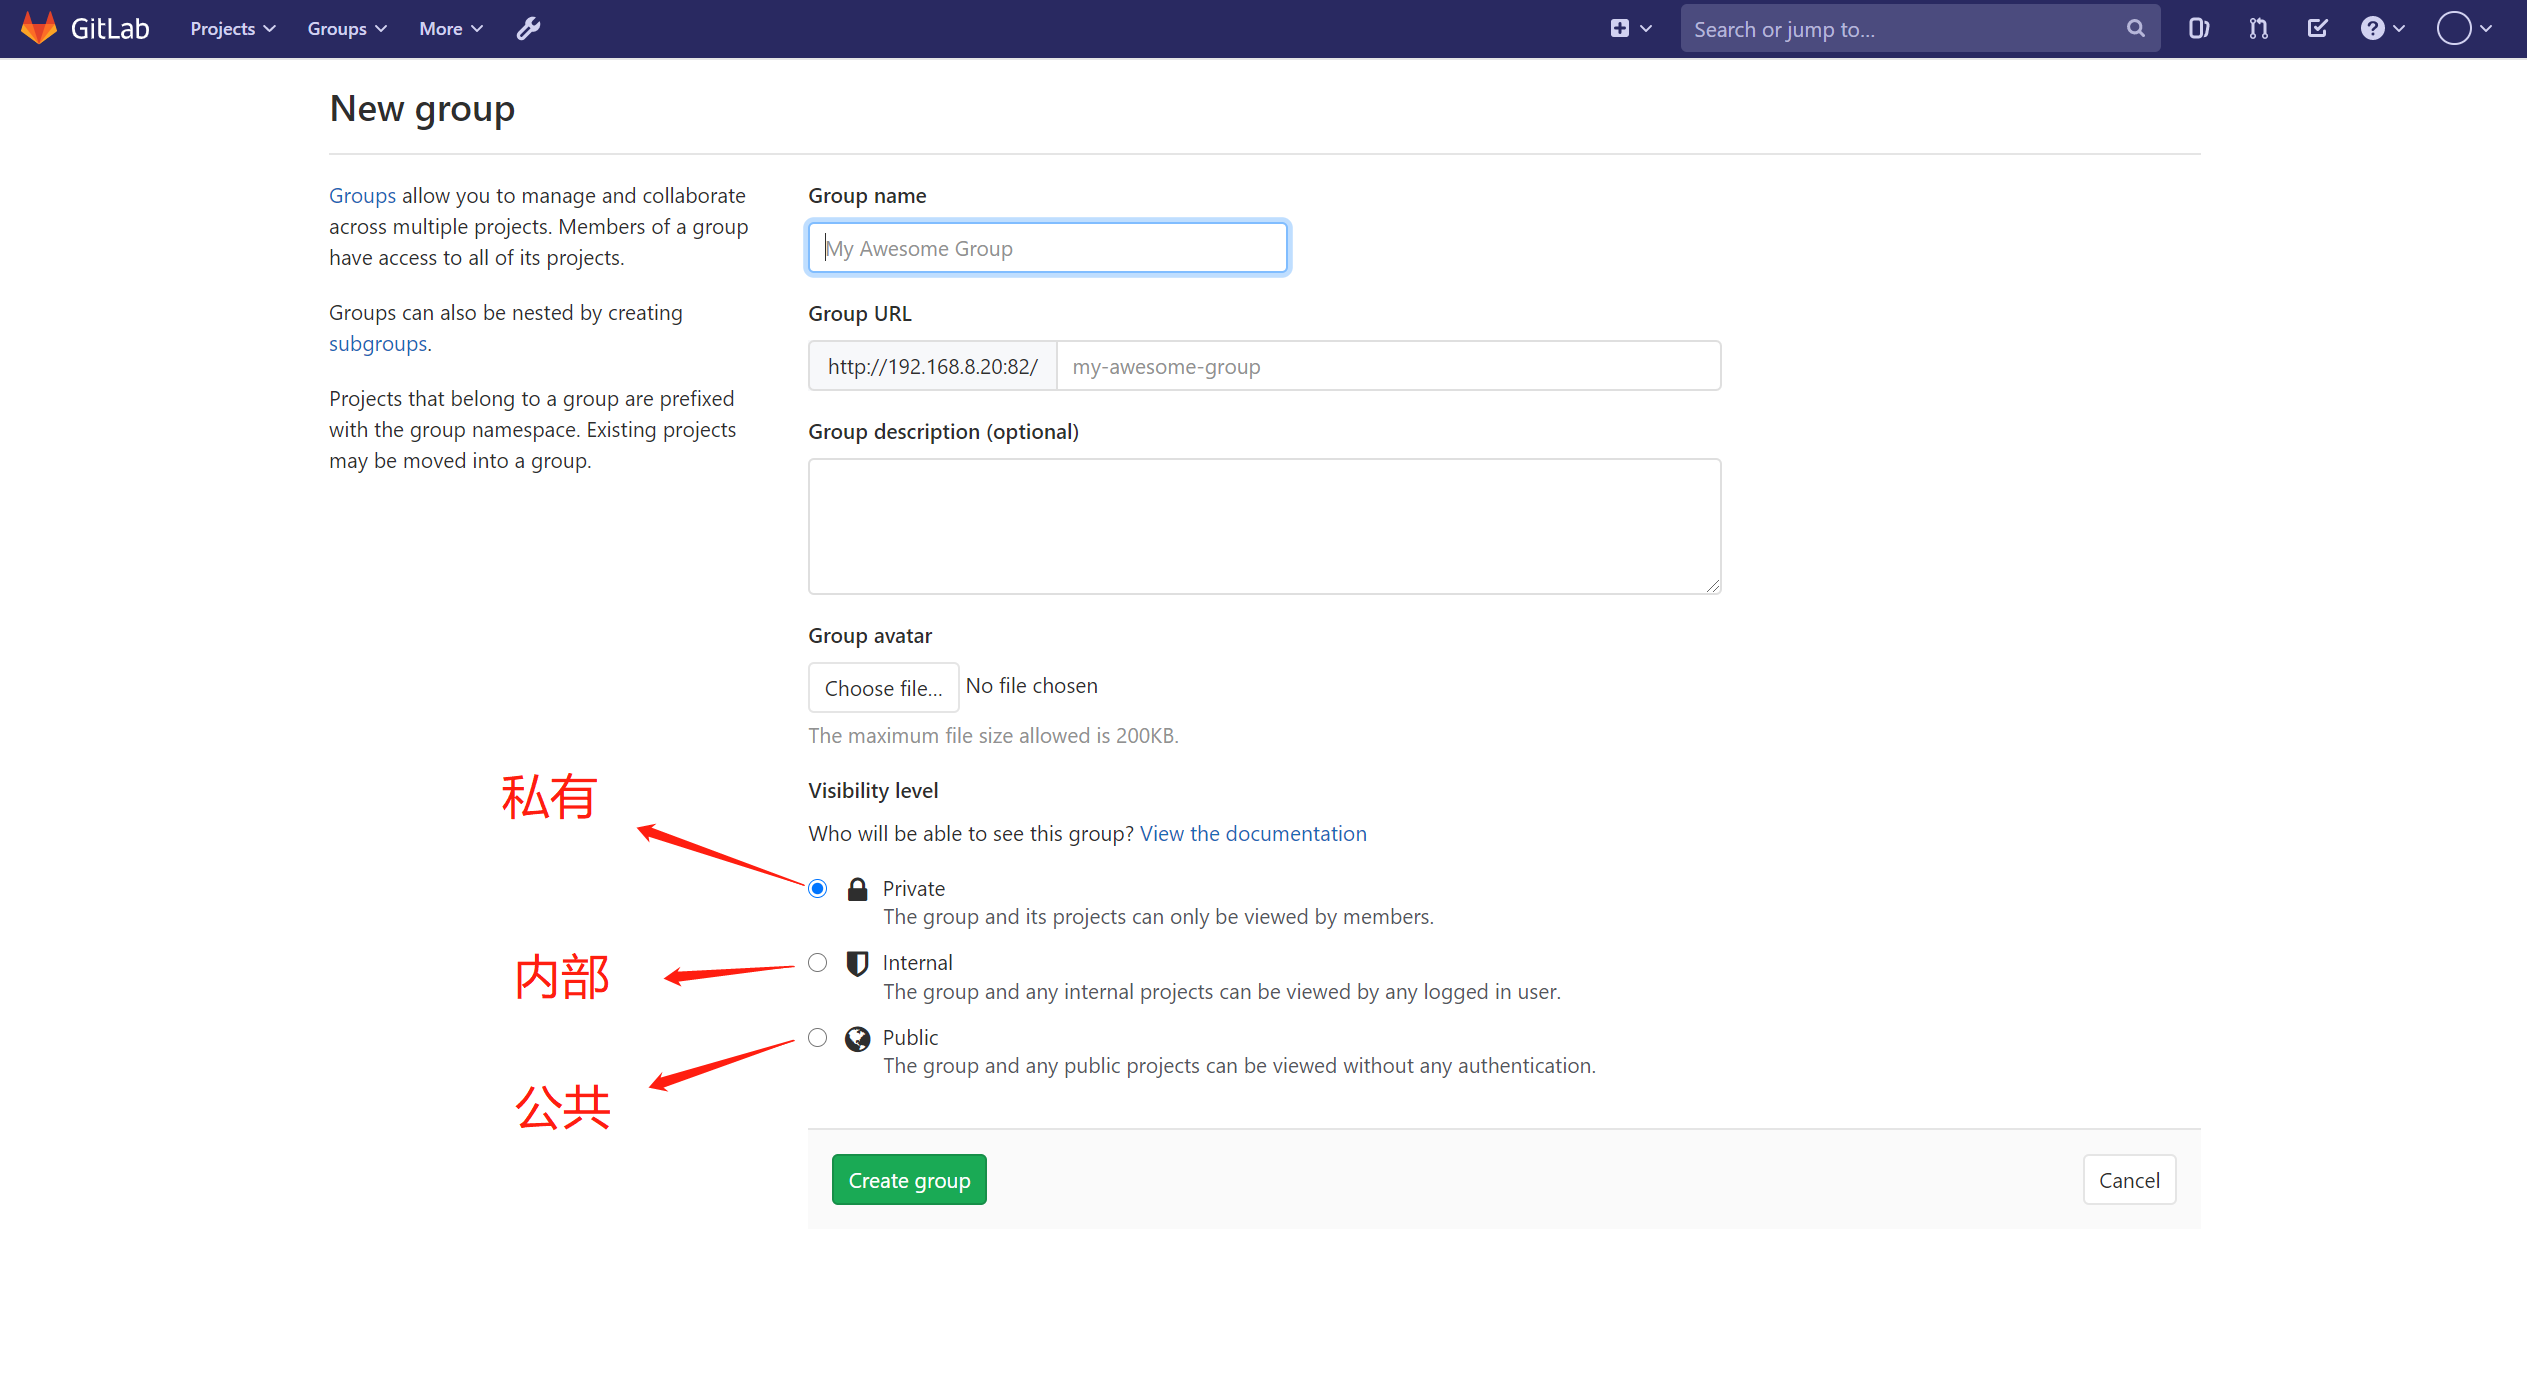Open the admin area wrench icon
The height and width of the screenshot is (1378, 2527).
pos(528,29)
